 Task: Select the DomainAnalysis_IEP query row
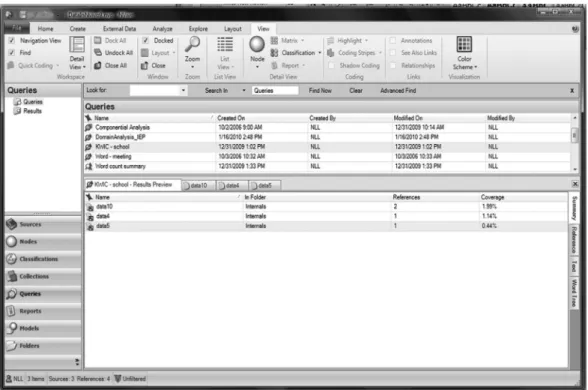(327, 137)
